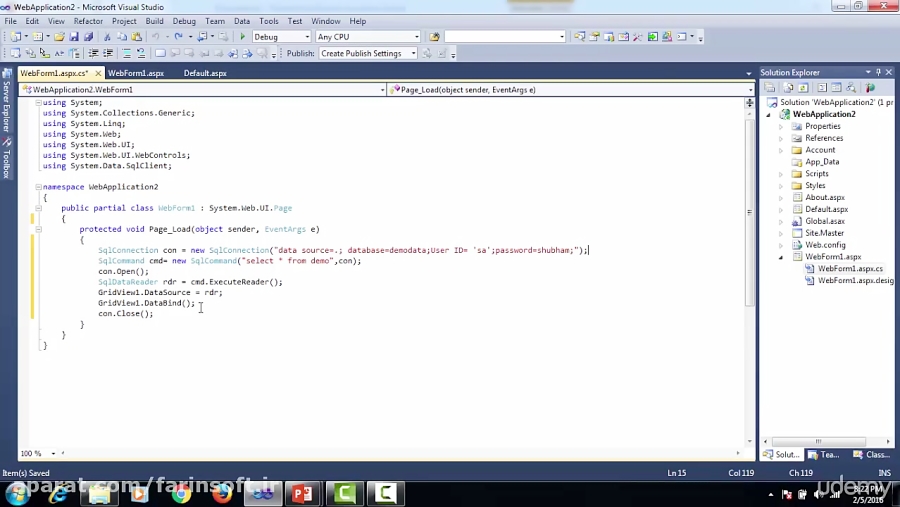This screenshot has height=507, width=900.
Task: Expand the References node in Solution Explorer
Action: click(781, 139)
